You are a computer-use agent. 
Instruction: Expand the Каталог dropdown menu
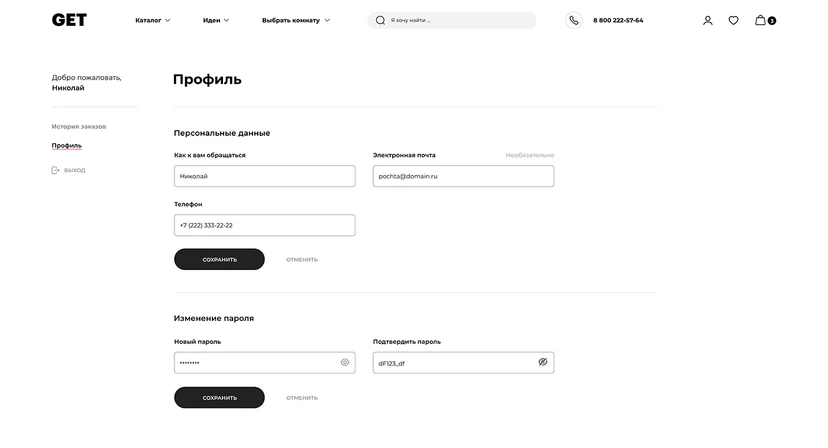point(153,20)
